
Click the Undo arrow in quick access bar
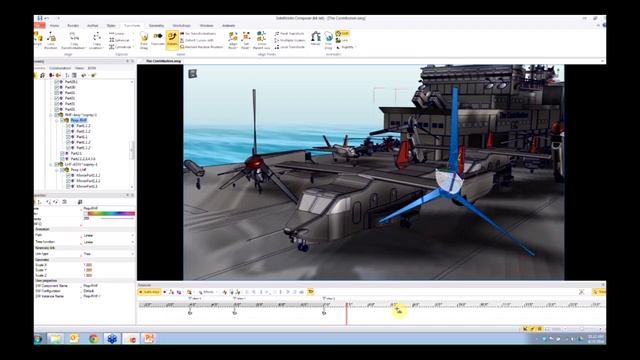[47, 18]
